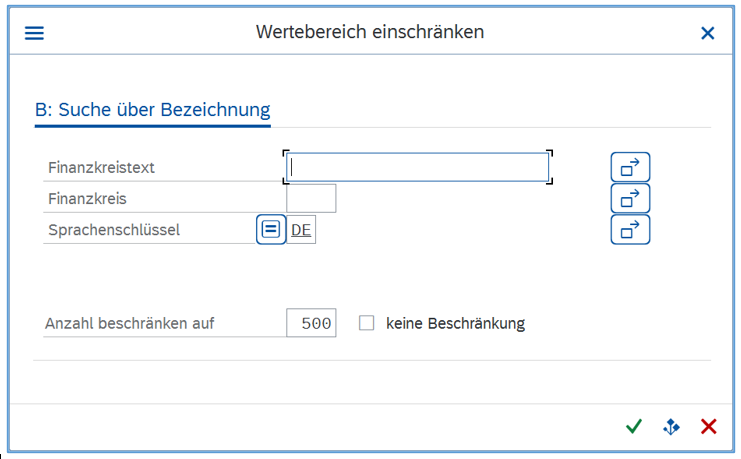Open multiple selection for Finanzkreis
This screenshot has height=459, width=741.
coord(630,199)
